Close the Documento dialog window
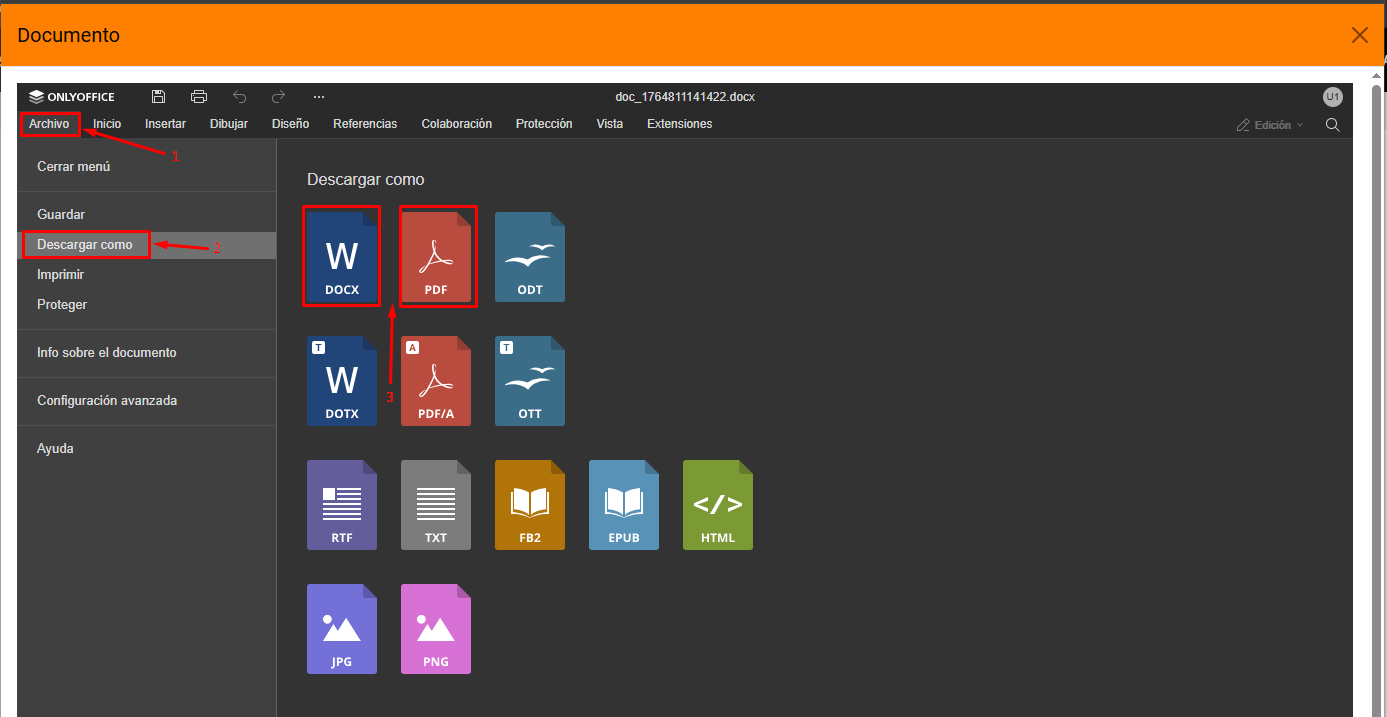The width and height of the screenshot is (1387, 717). click(1360, 35)
